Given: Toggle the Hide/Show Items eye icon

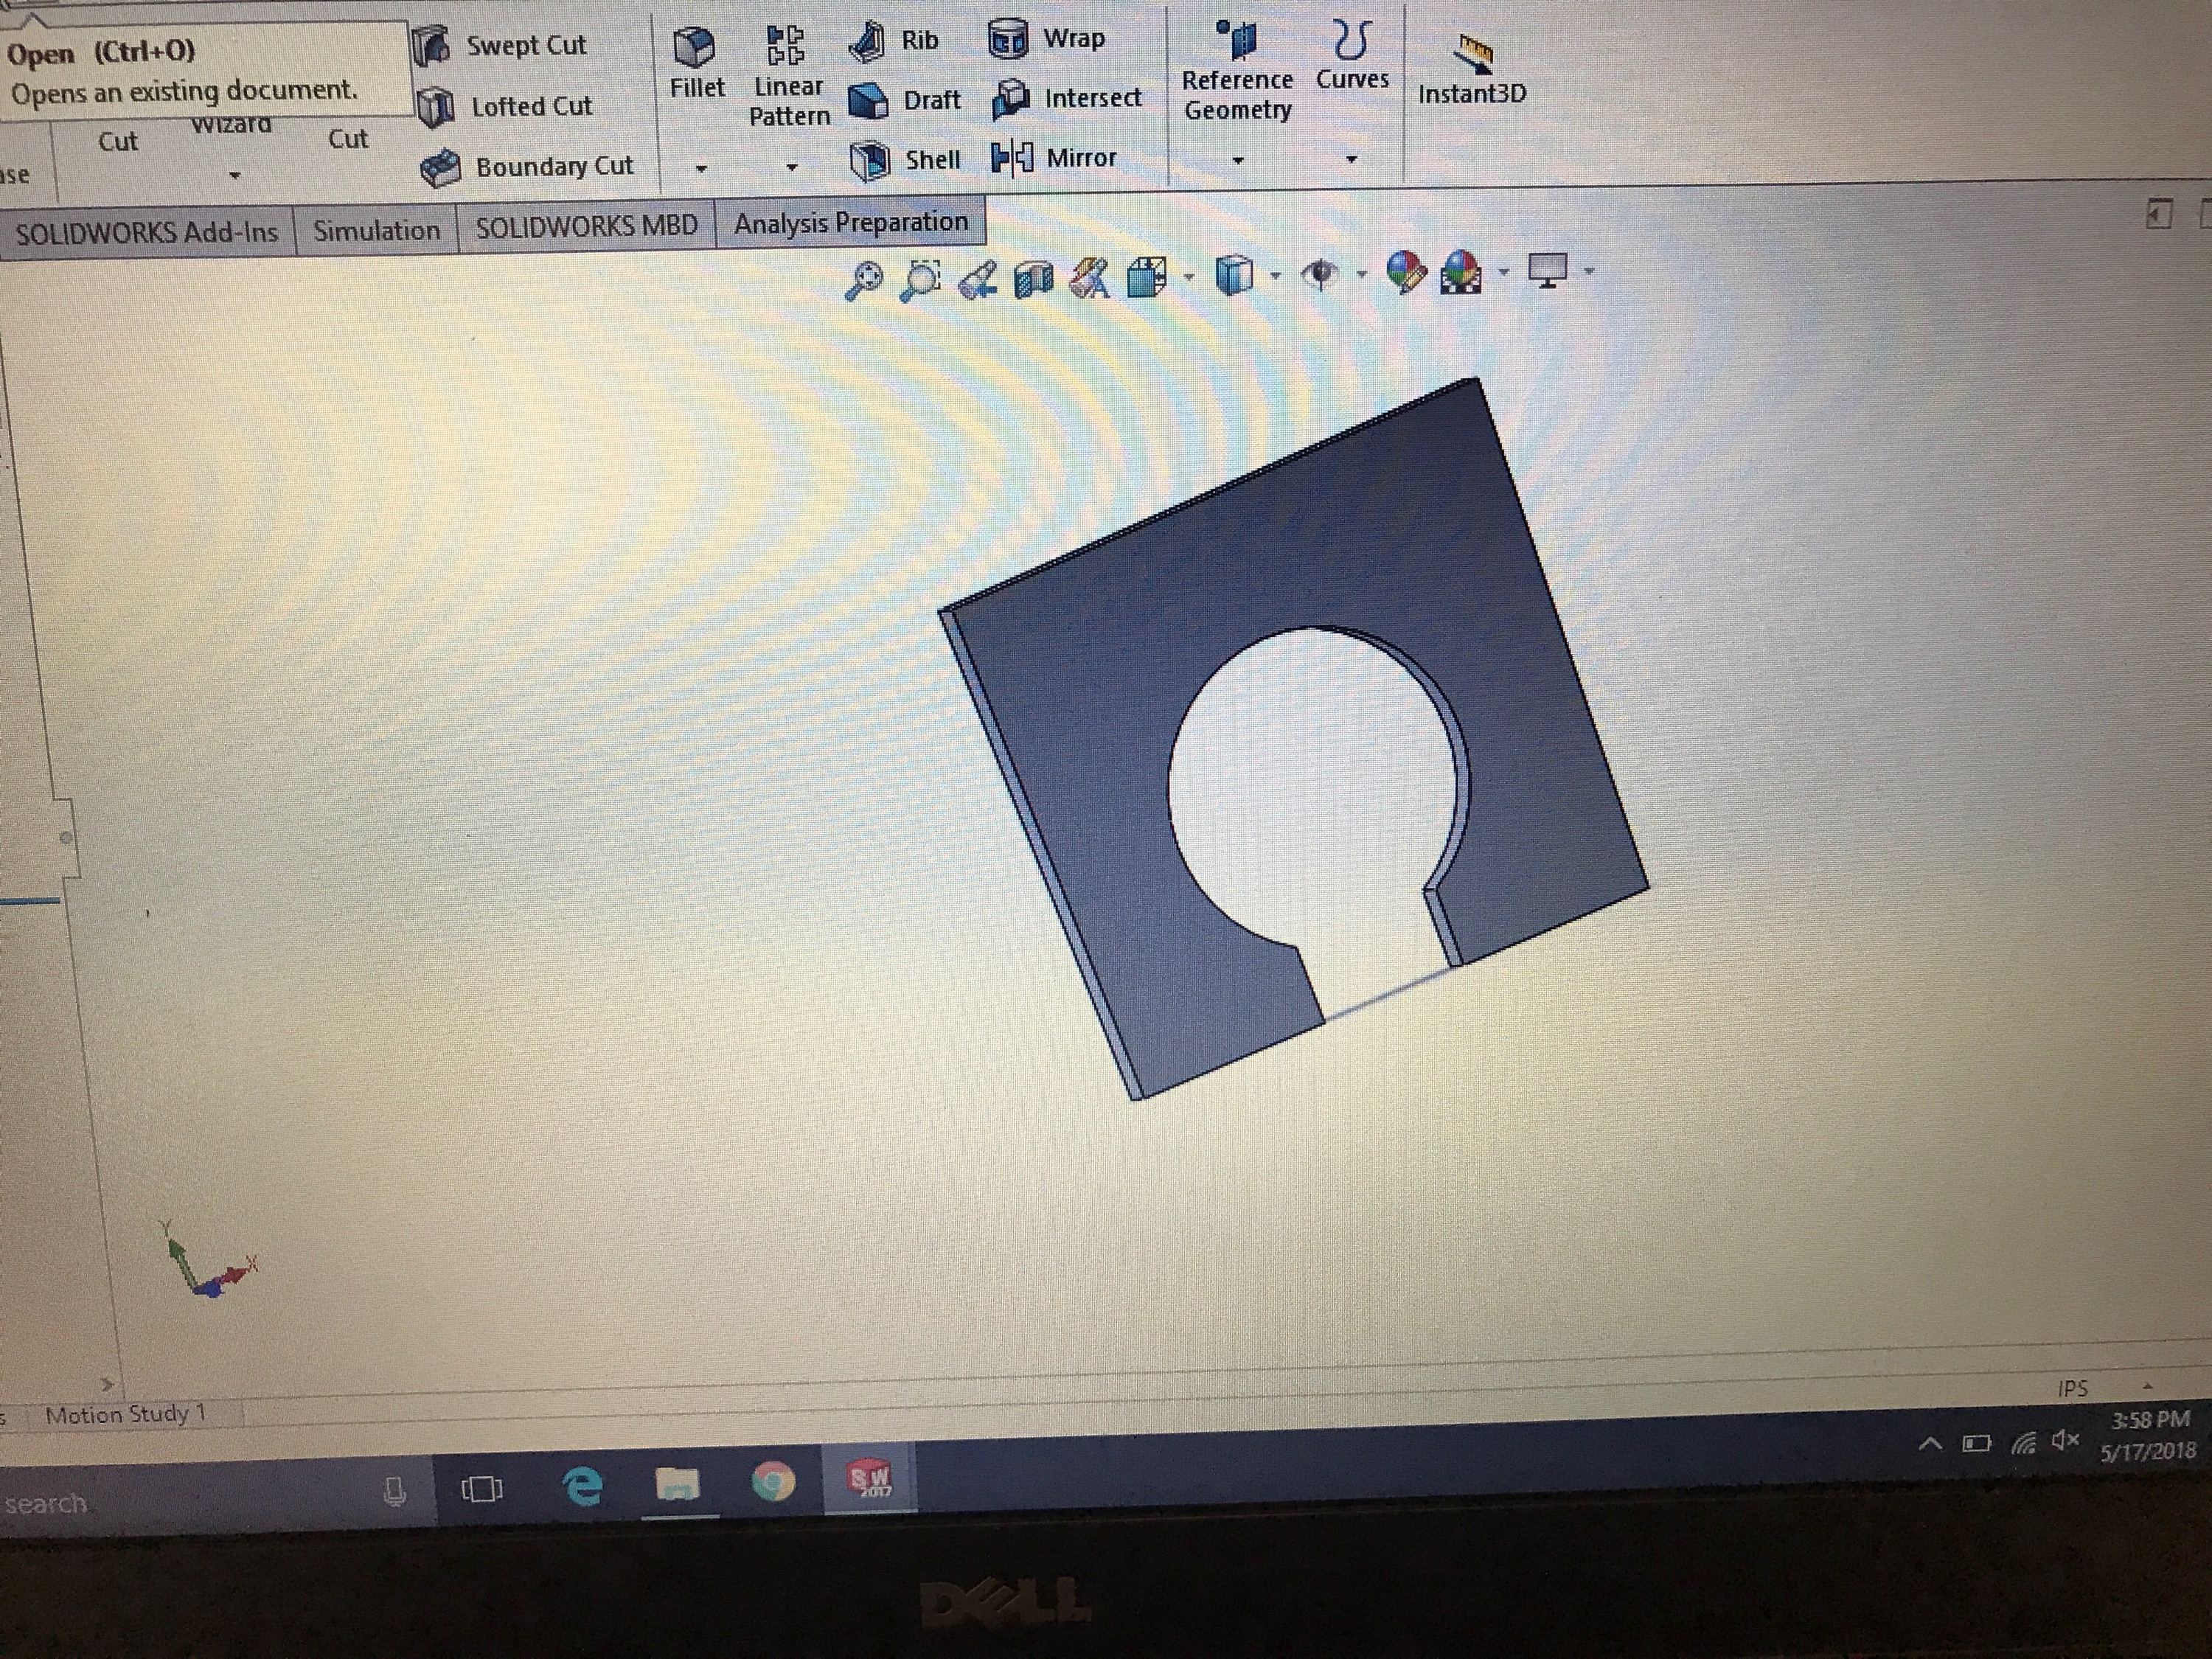Looking at the screenshot, I should 1321,273.
